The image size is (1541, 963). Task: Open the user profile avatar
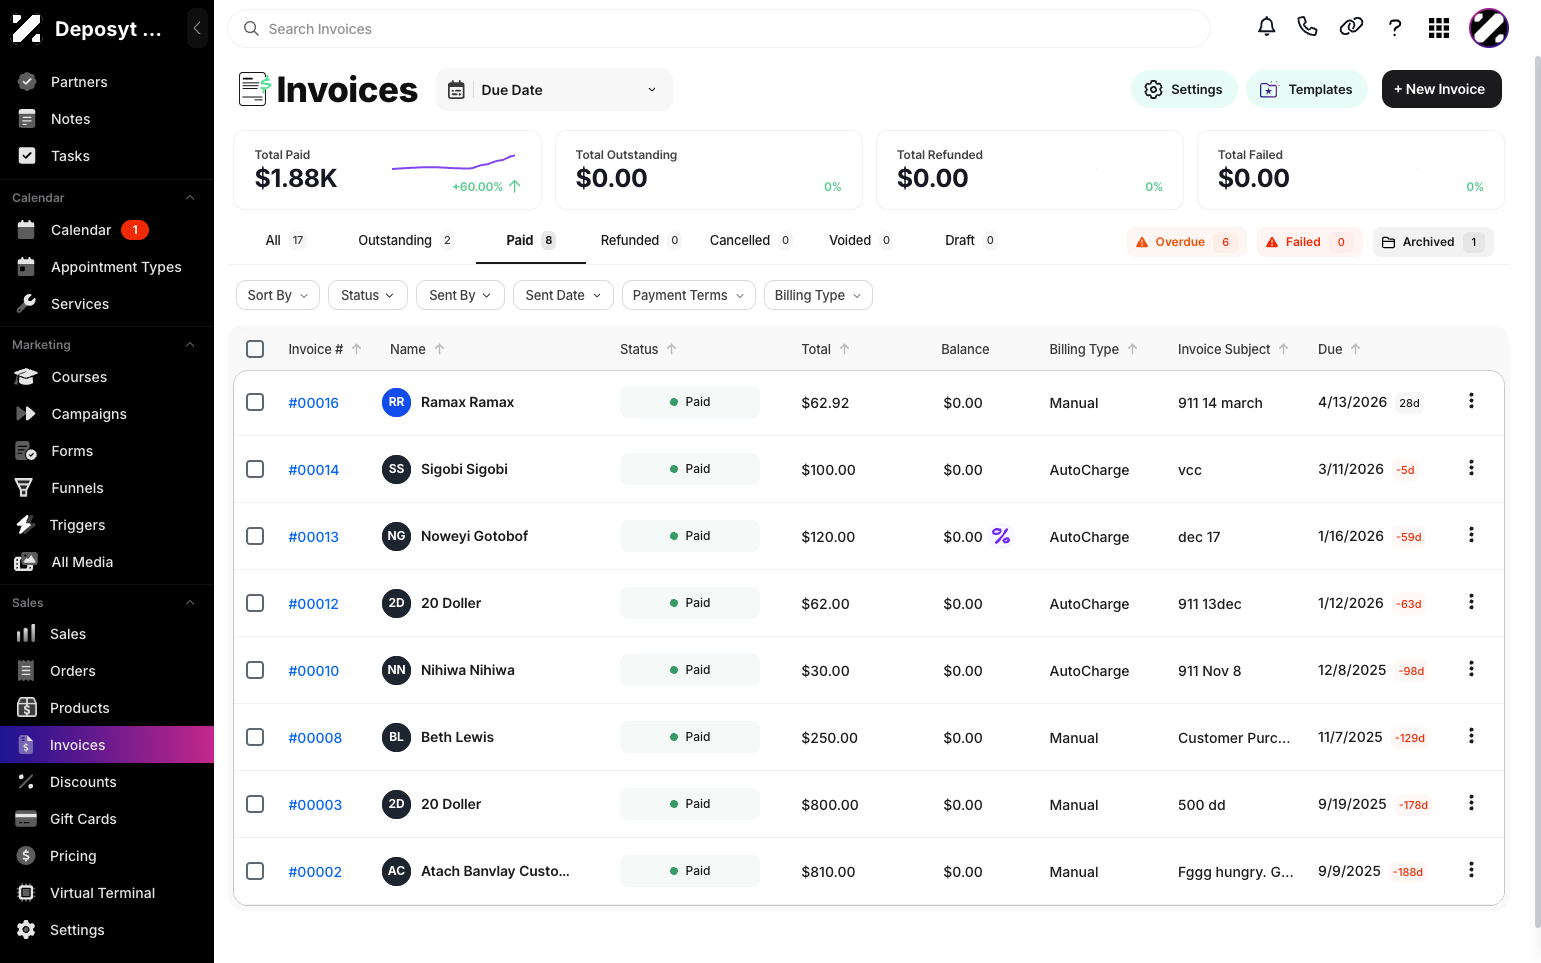click(1488, 28)
